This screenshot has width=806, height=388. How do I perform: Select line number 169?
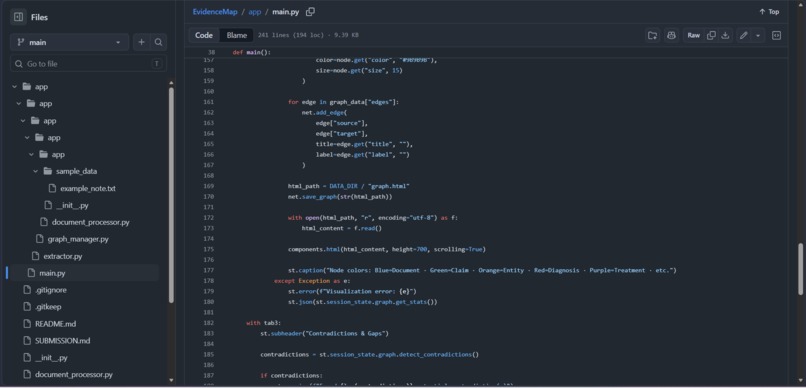tap(208, 186)
